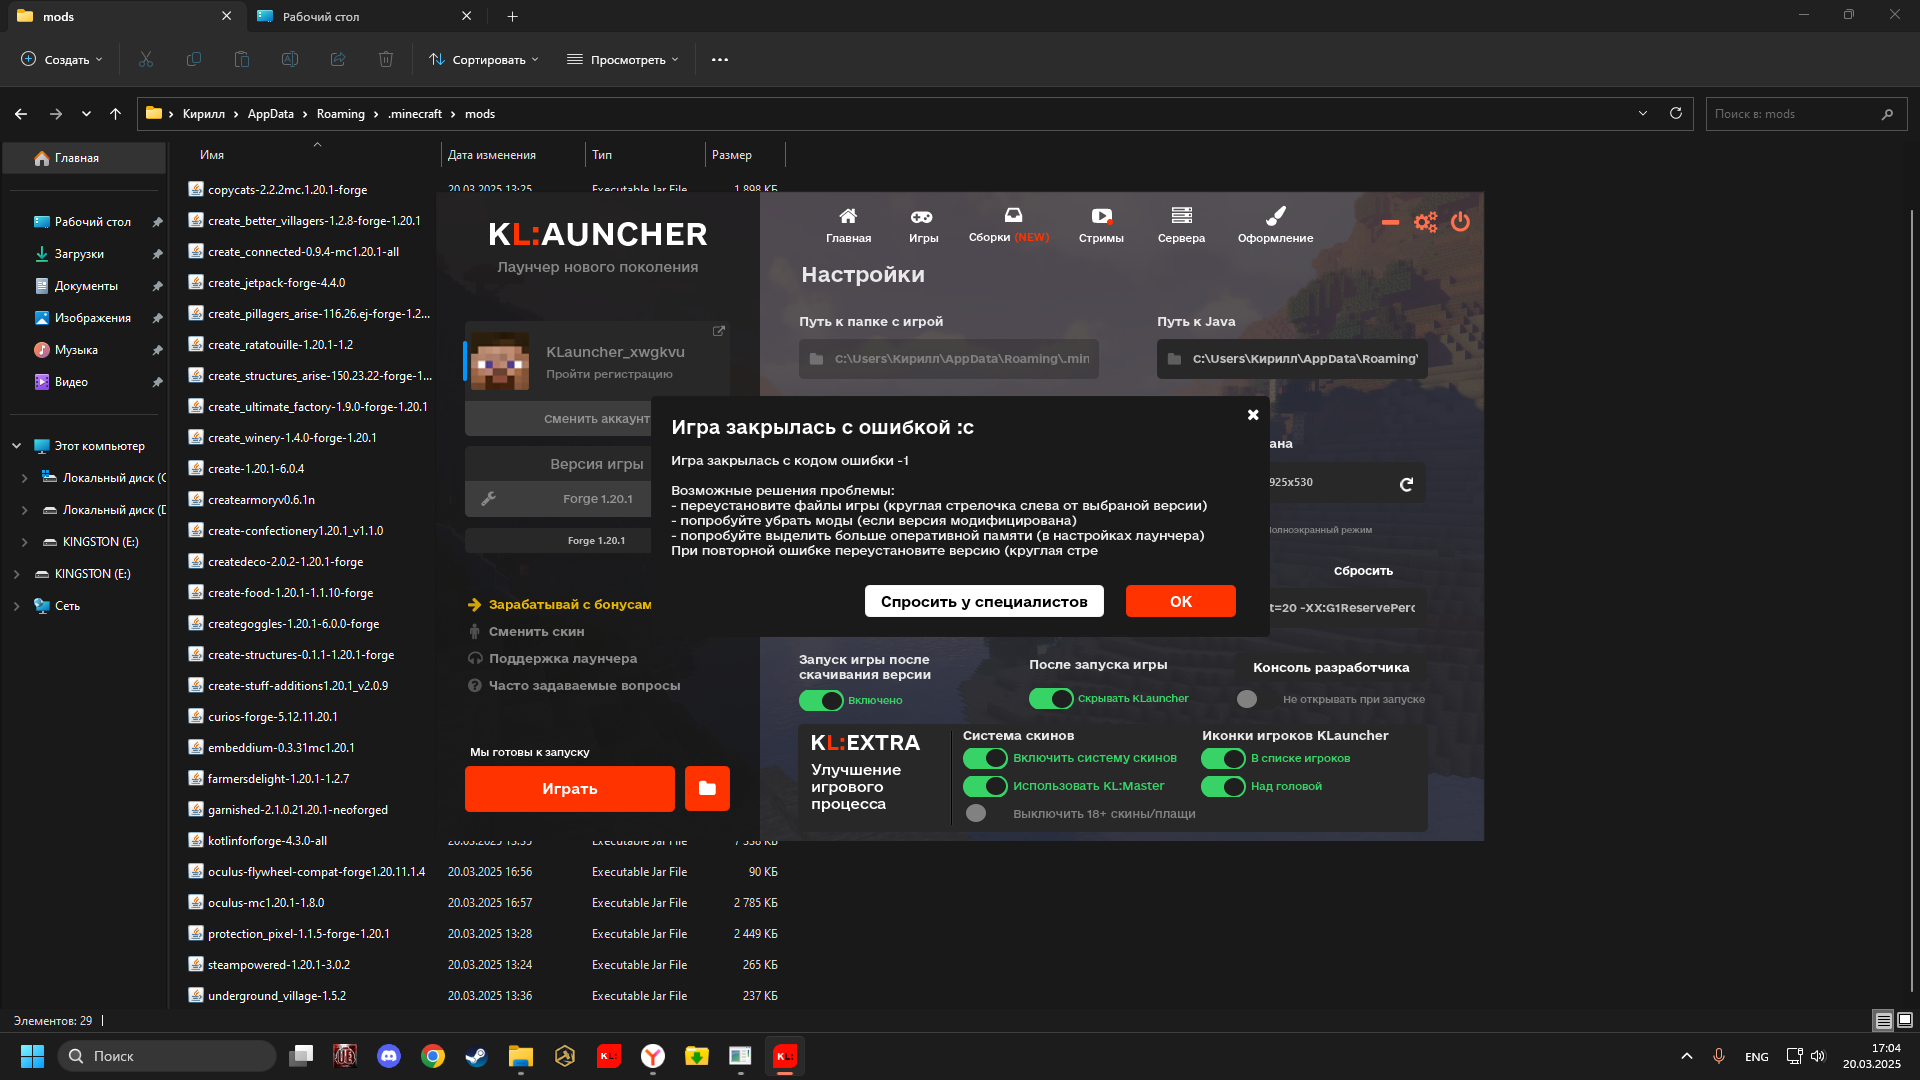Open the Просмотреть dropdown

[623, 59]
